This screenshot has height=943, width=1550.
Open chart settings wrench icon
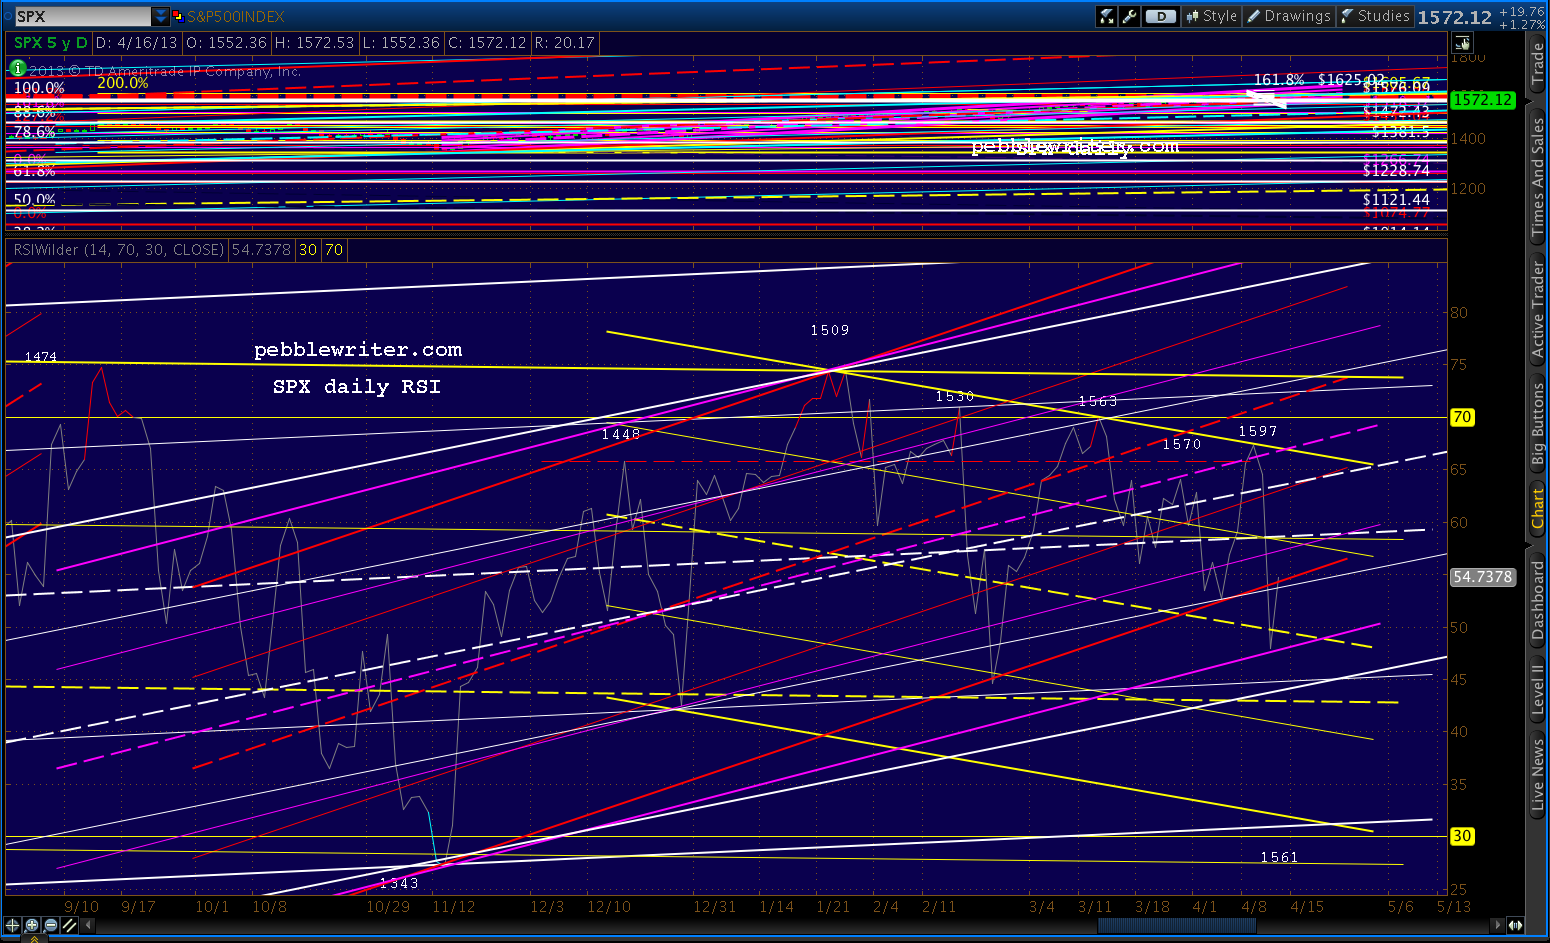[1130, 16]
